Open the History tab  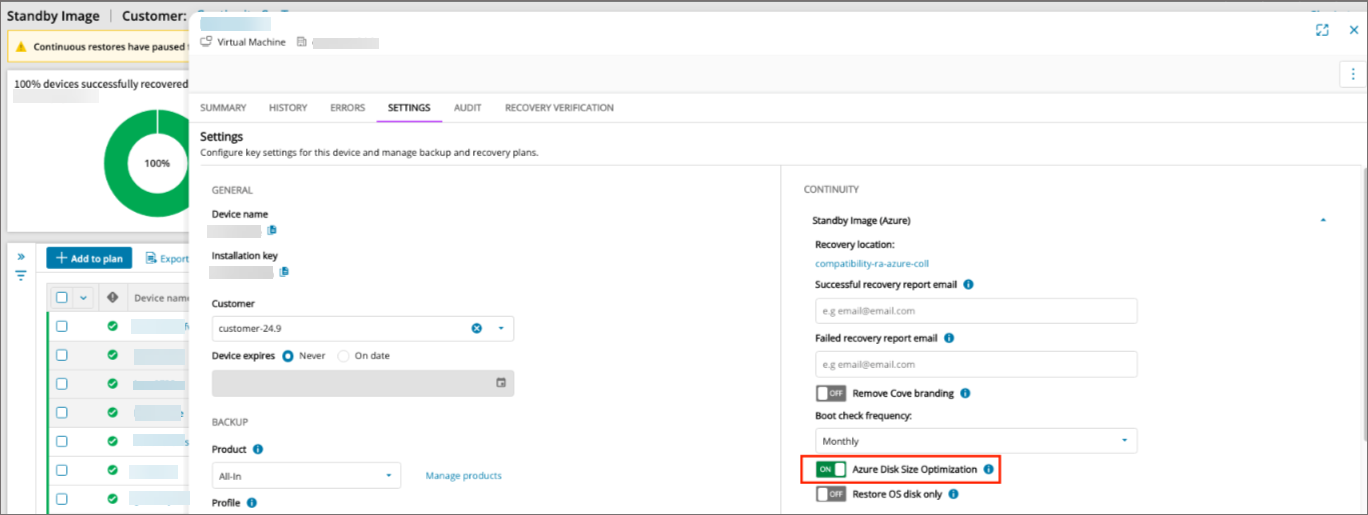288,108
